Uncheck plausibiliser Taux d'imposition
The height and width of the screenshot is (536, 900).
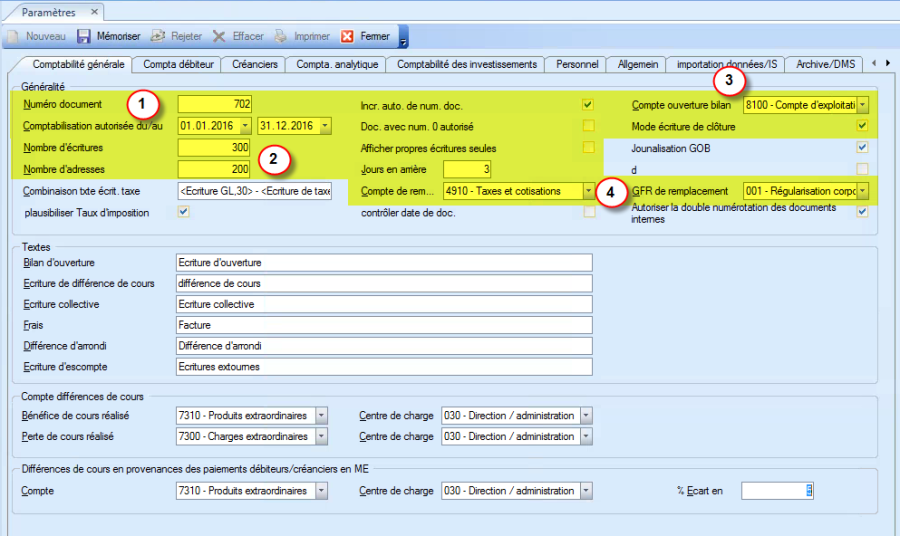(183, 212)
